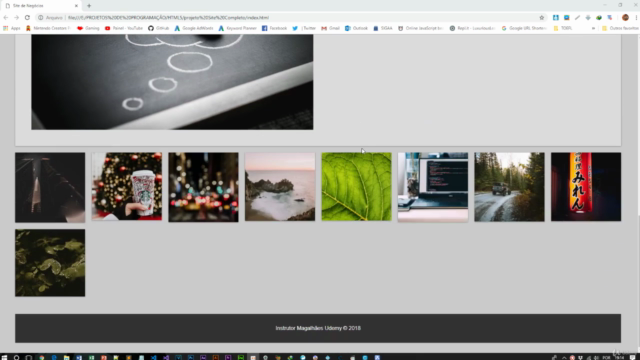This screenshot has width=640, height=360.
Task: Click the browser forward arrow
Action: [x=16, y=18]
